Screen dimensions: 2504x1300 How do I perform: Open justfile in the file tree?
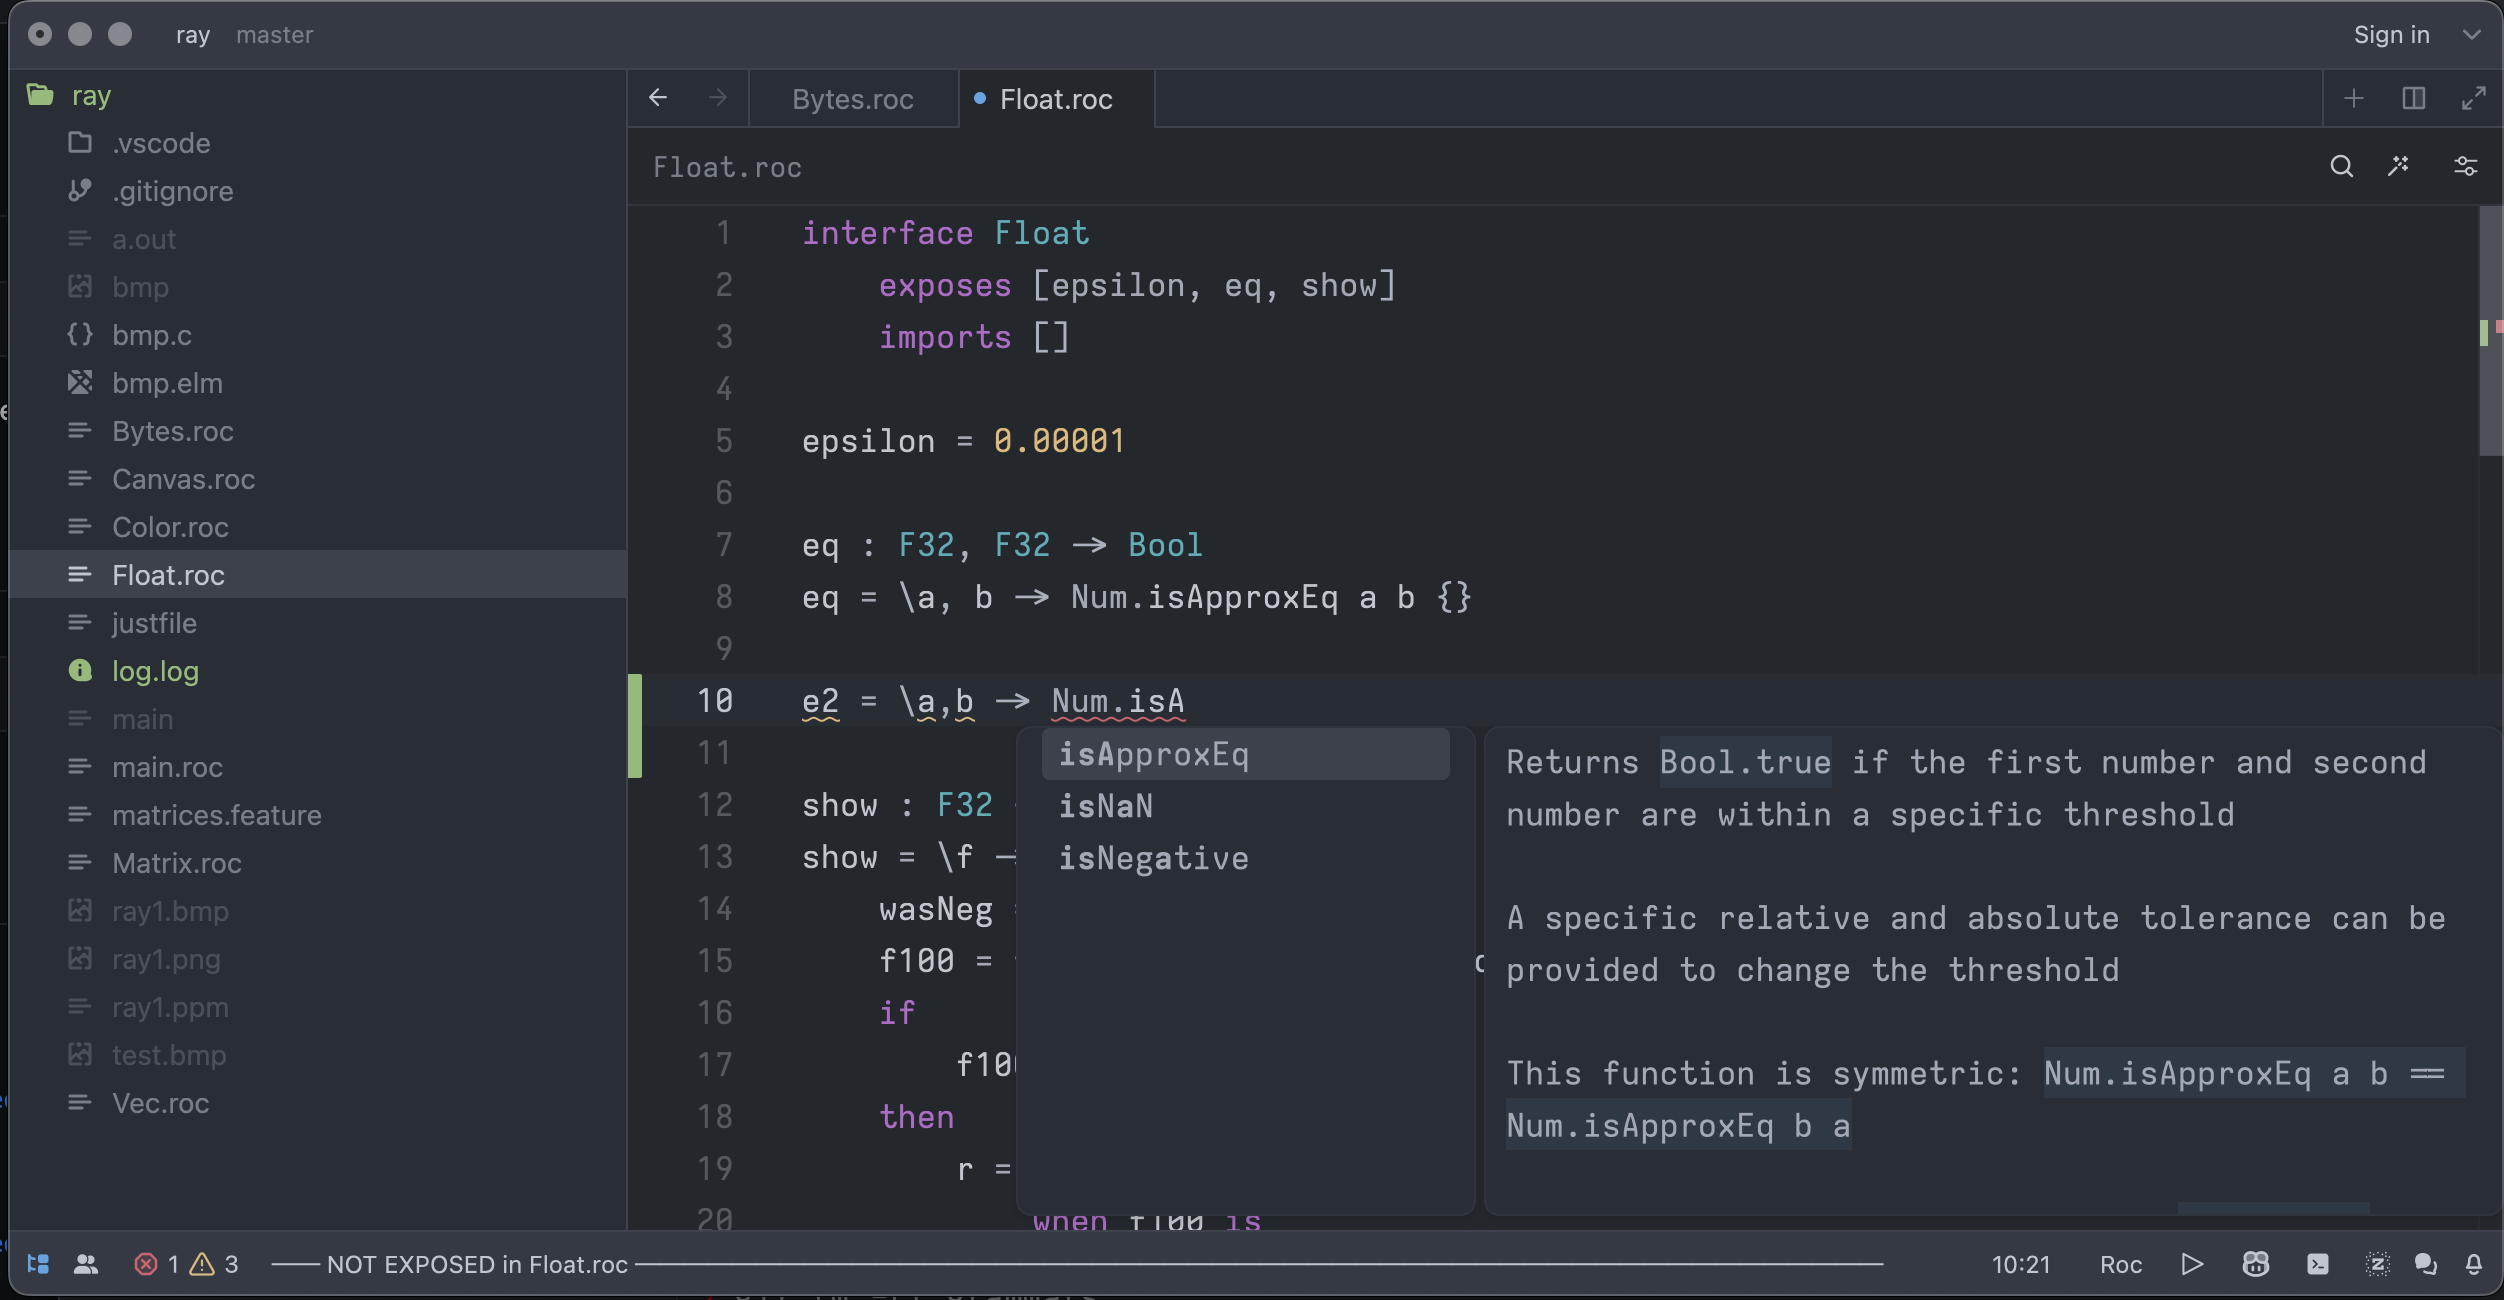(318, 623)
